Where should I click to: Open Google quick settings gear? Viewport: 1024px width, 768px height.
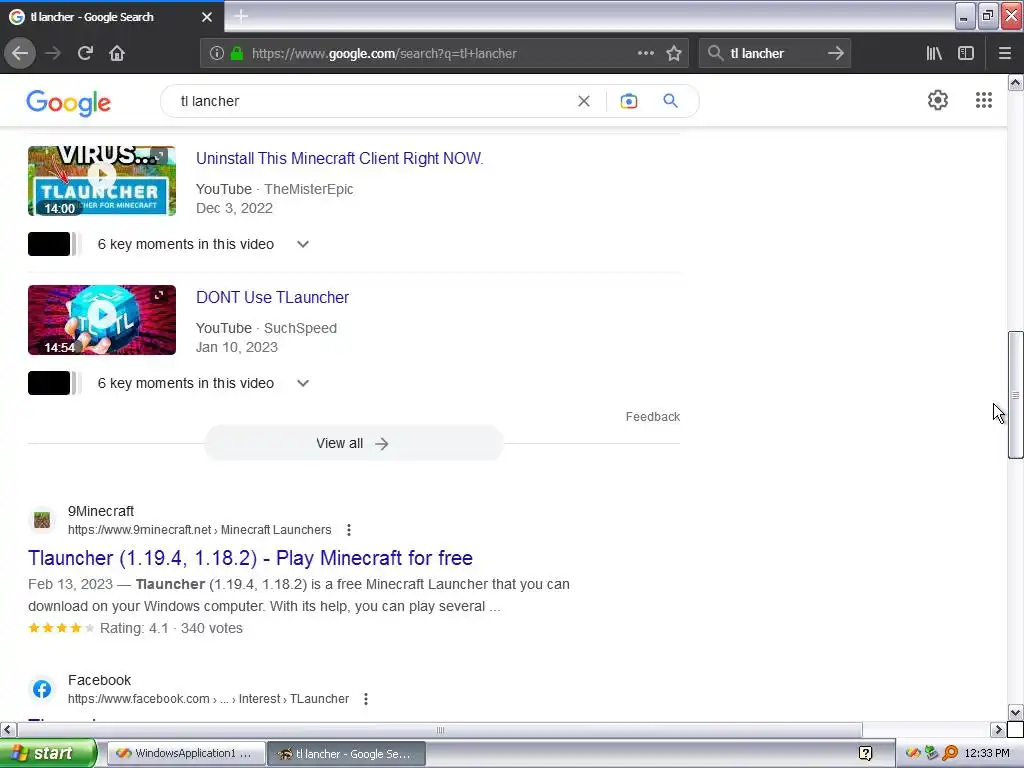[938, 100]
